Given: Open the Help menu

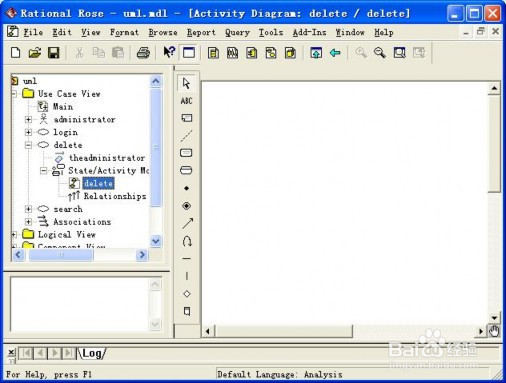Looking at the screenshot, I should click(x=384, y=32).
